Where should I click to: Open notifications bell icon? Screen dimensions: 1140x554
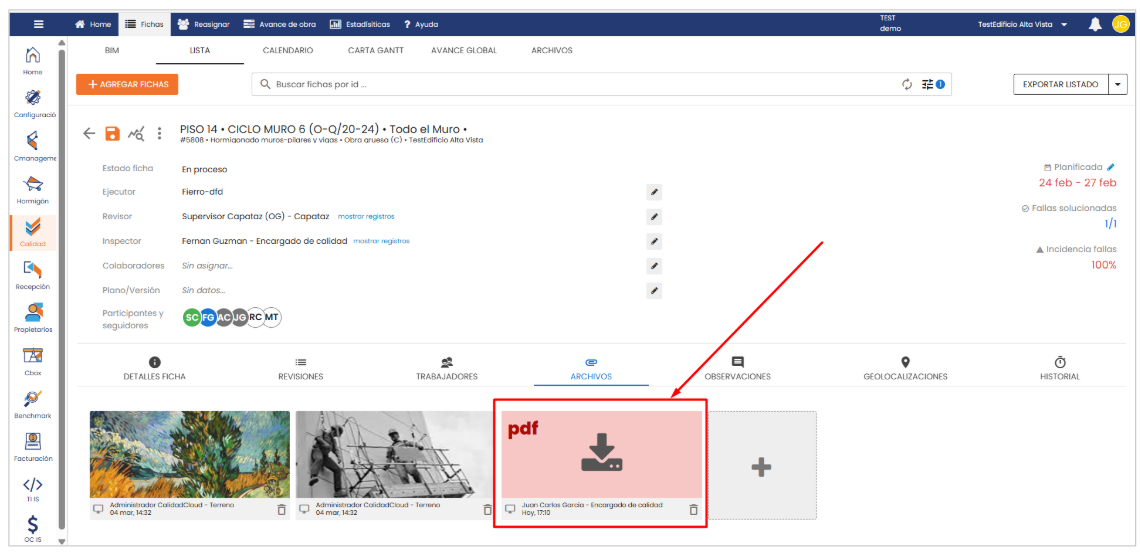[1095, 24]
